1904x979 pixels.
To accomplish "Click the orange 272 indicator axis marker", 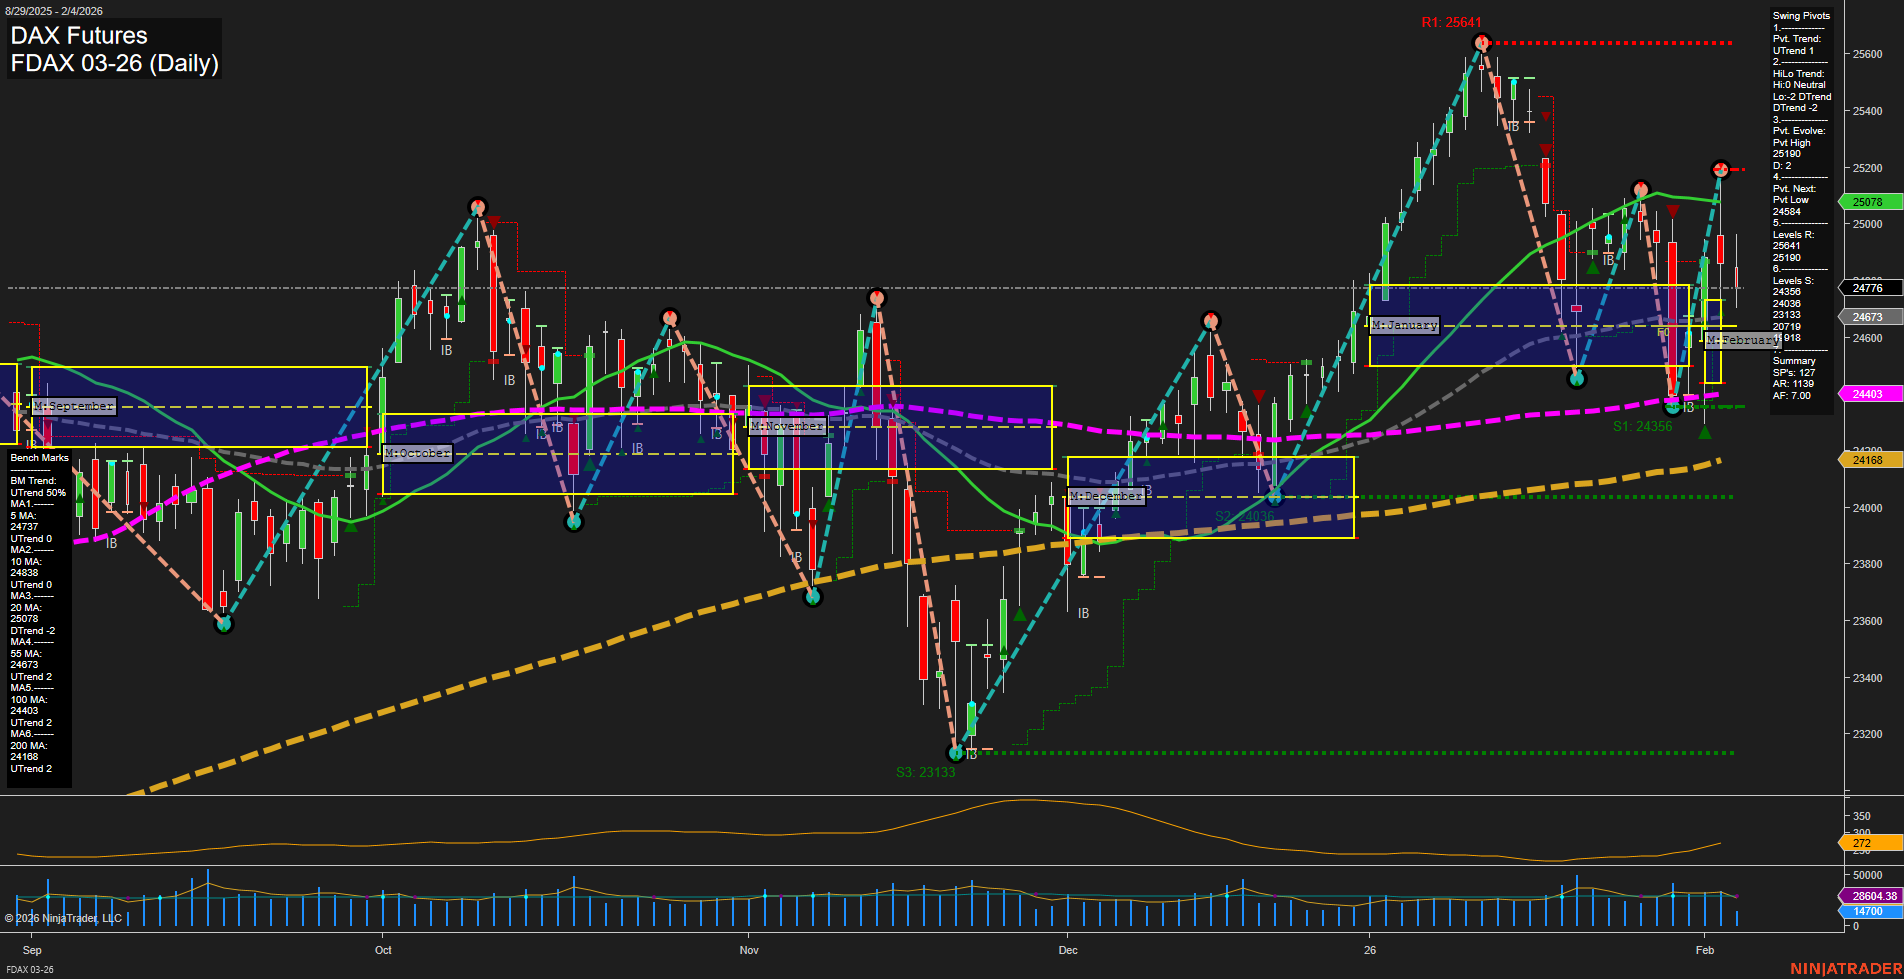I will (x=1860, y=843).
